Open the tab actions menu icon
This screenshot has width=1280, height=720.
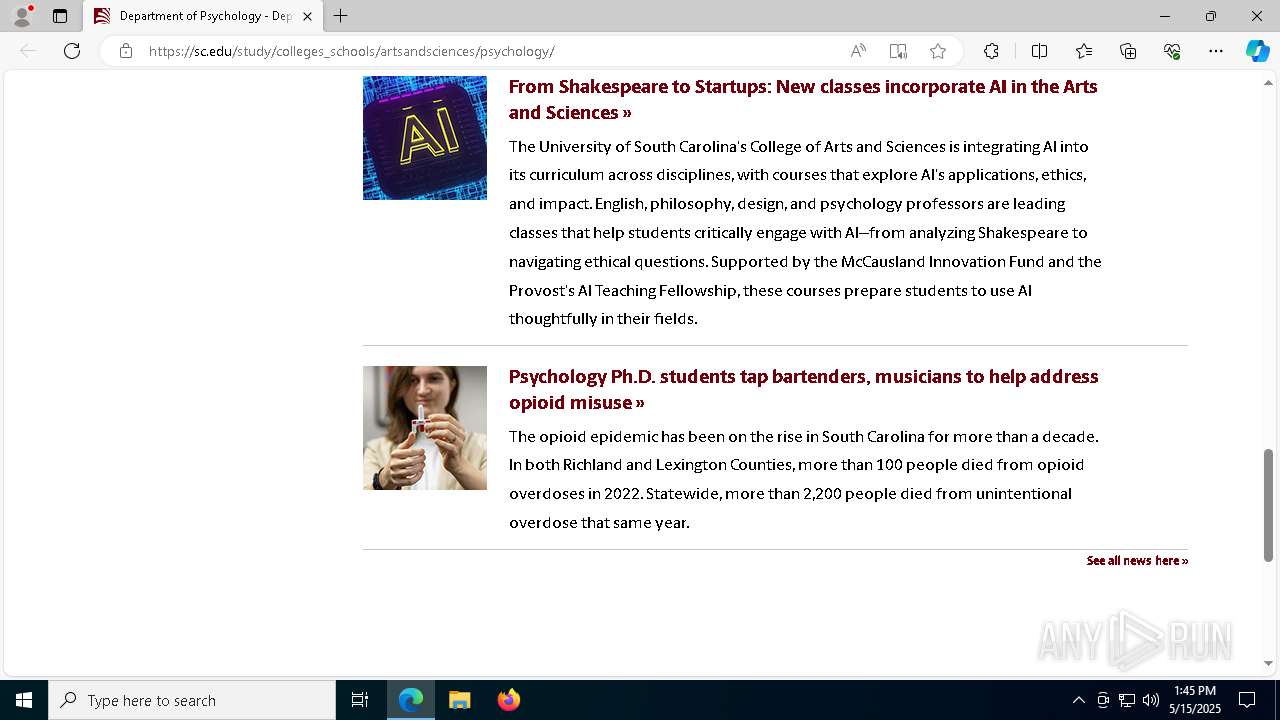click(60, 16)
